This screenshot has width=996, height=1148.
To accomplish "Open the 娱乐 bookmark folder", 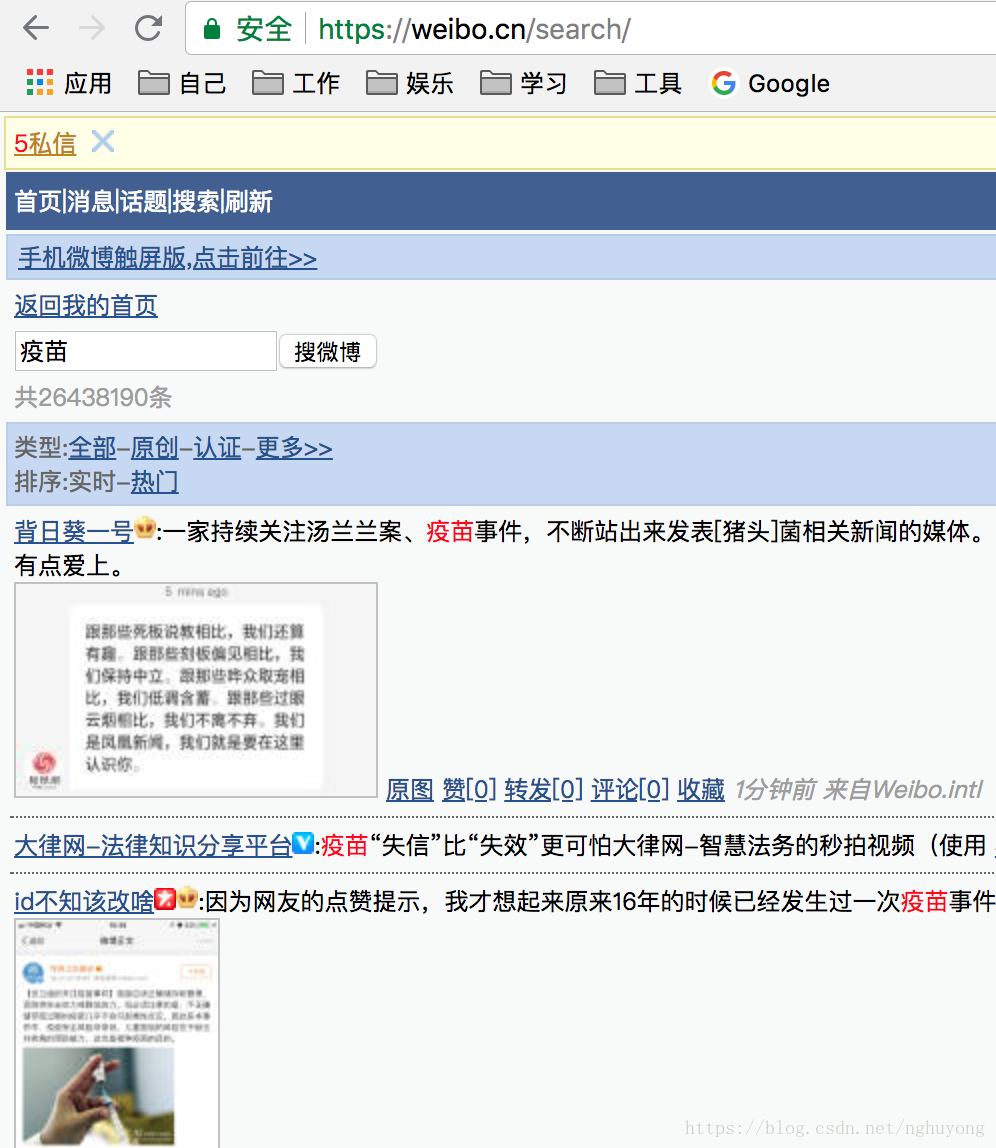I will pyautogui.click(x=410, y=83).
